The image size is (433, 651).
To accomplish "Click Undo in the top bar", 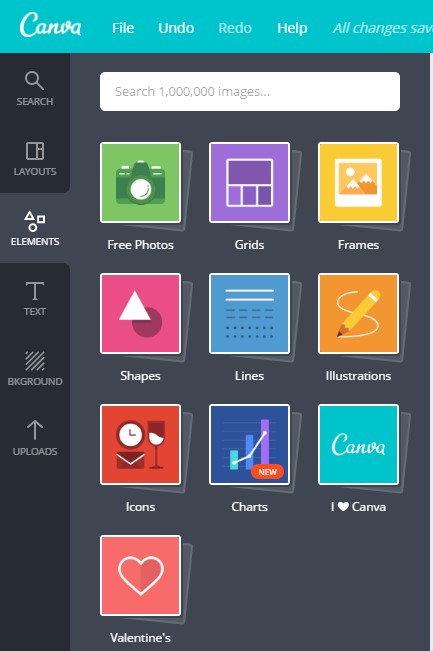I will click(176, 28).
